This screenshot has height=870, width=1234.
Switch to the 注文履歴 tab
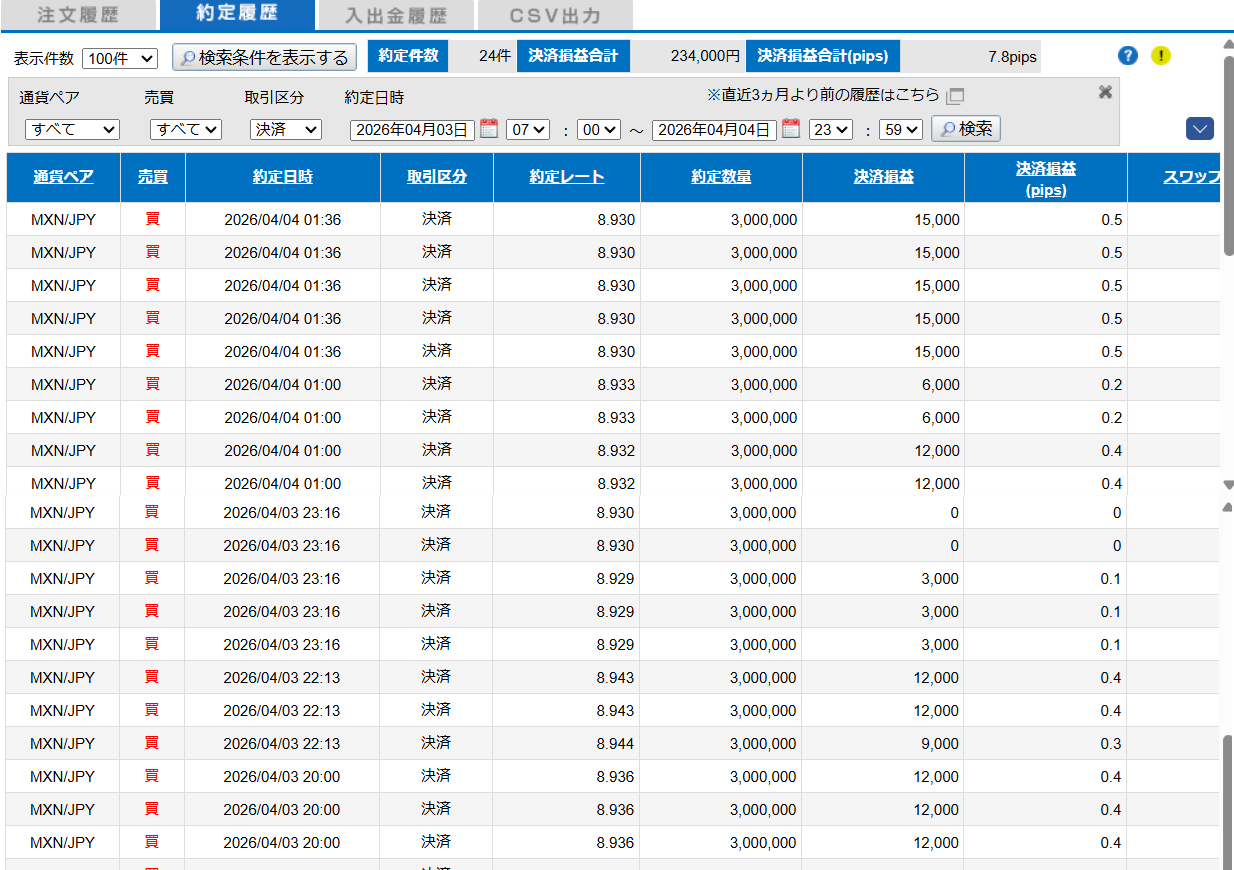(x=77, y=15)
